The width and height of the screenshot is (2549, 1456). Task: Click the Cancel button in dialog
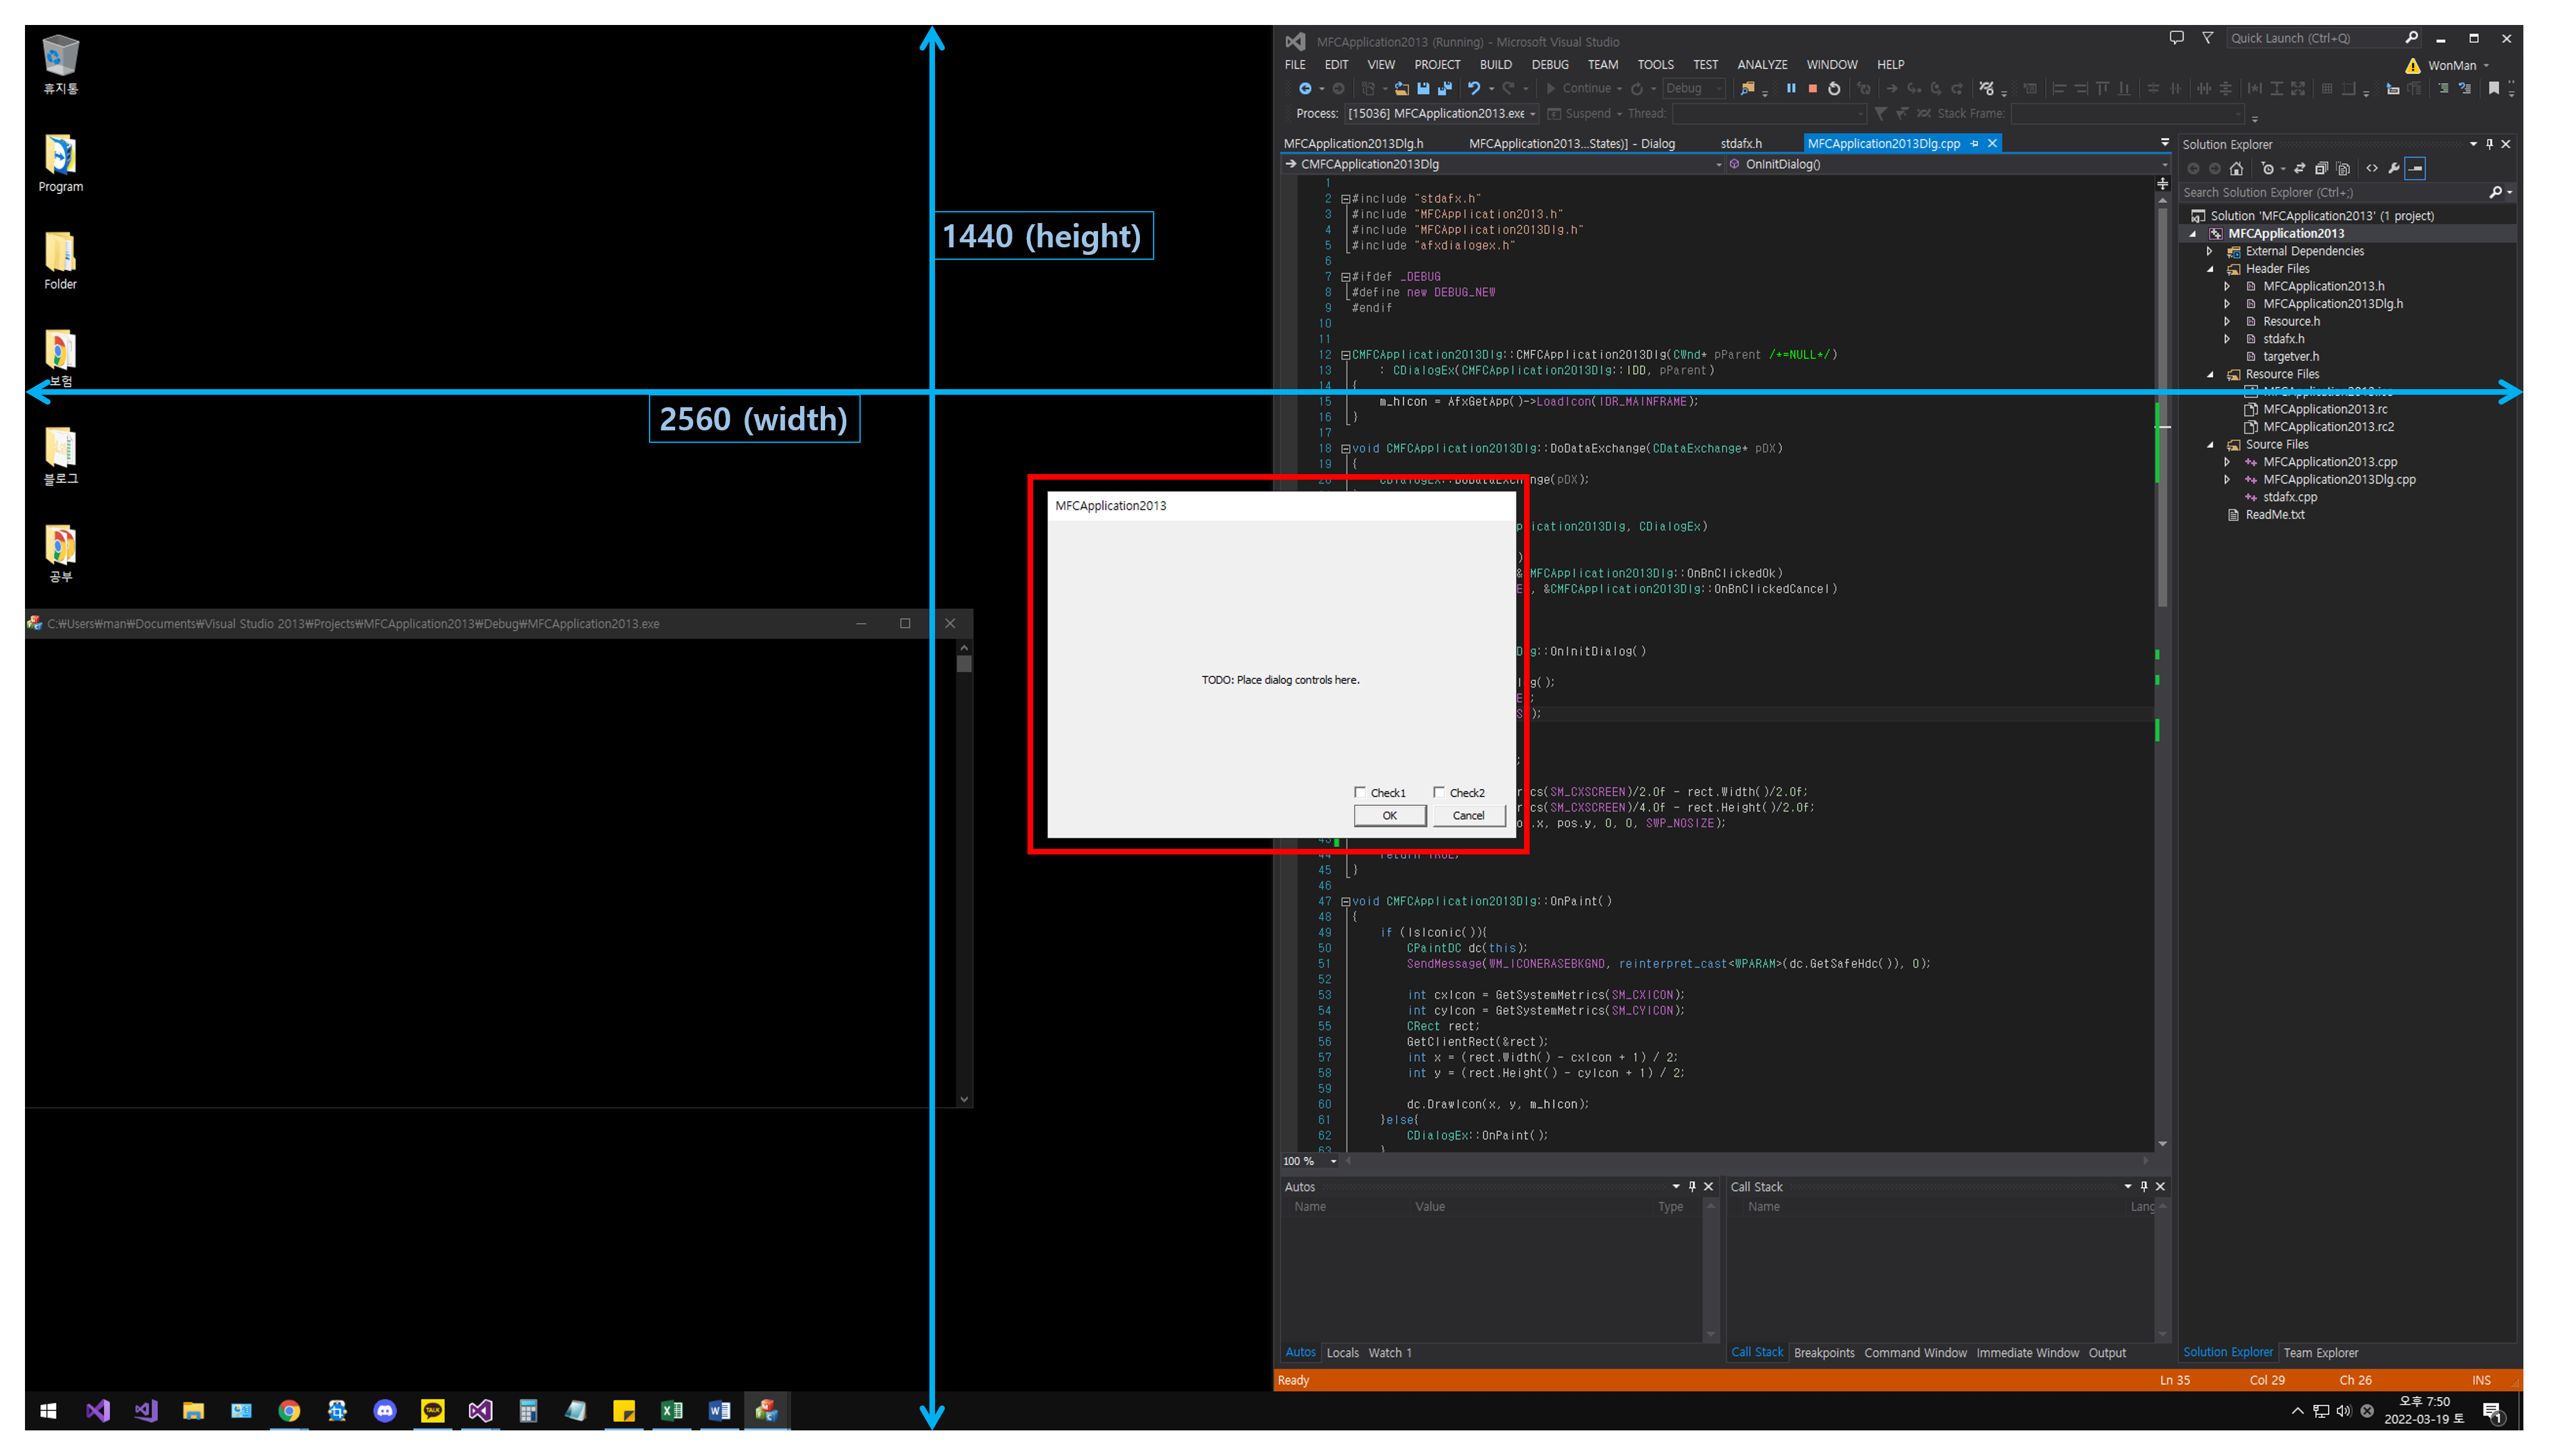click(x=1468, y=816)
